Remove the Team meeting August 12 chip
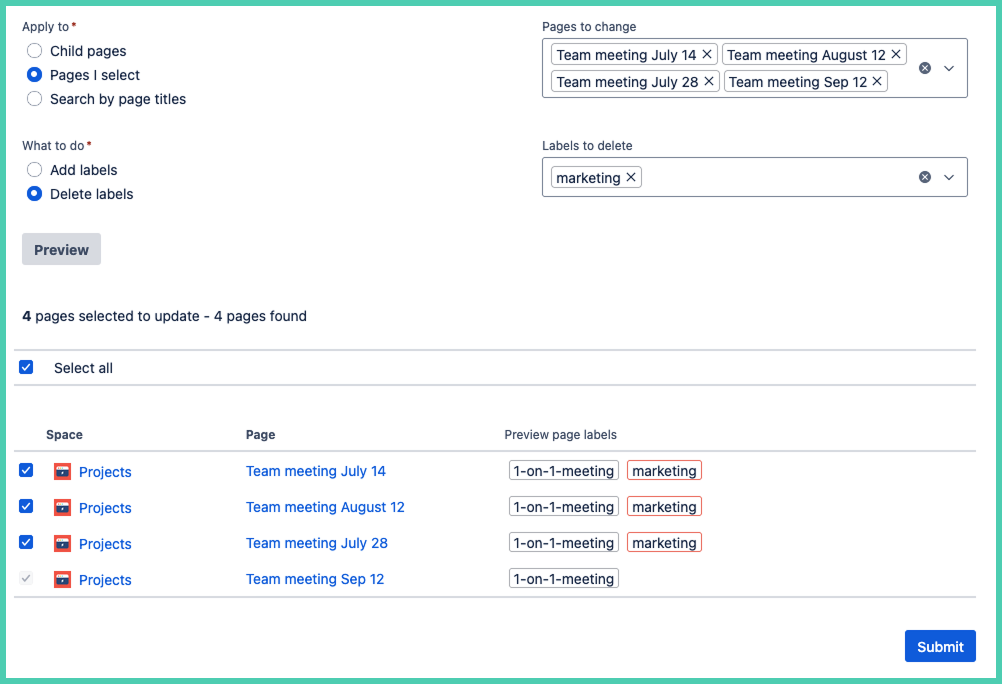 tap(896, 55)
